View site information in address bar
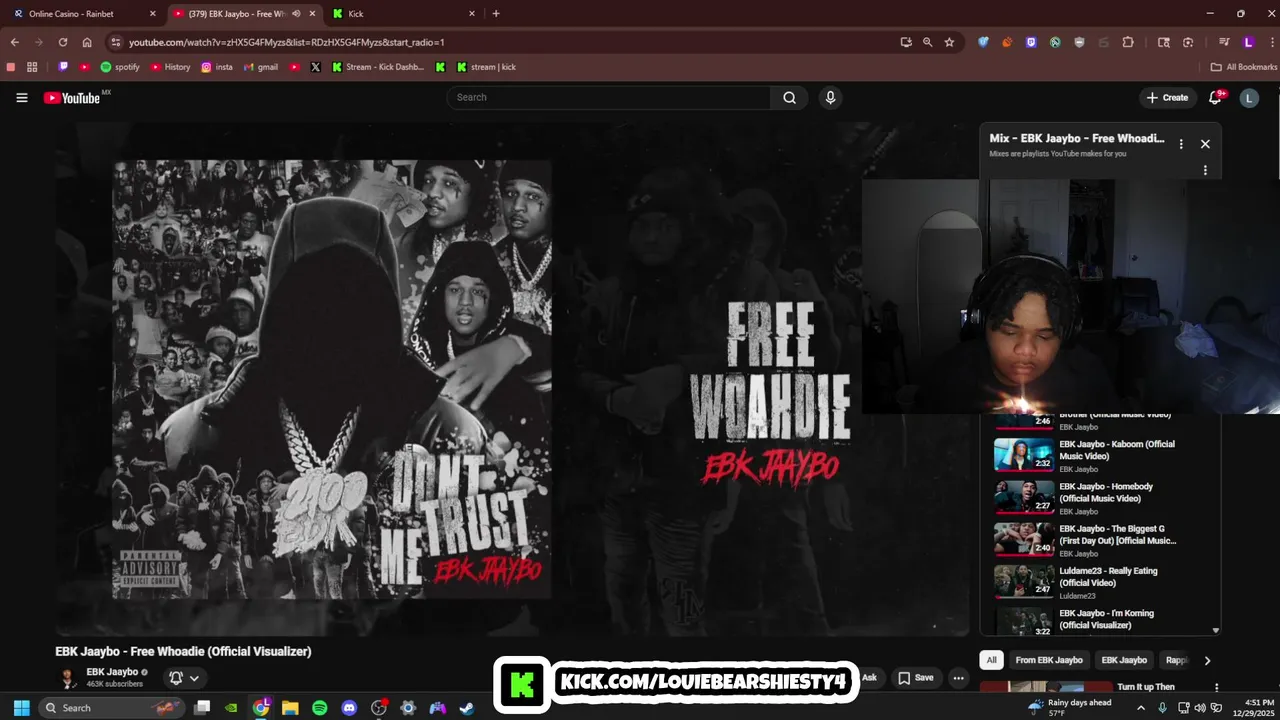Viewport: 1280px width, 720px height. pos(116,42)
